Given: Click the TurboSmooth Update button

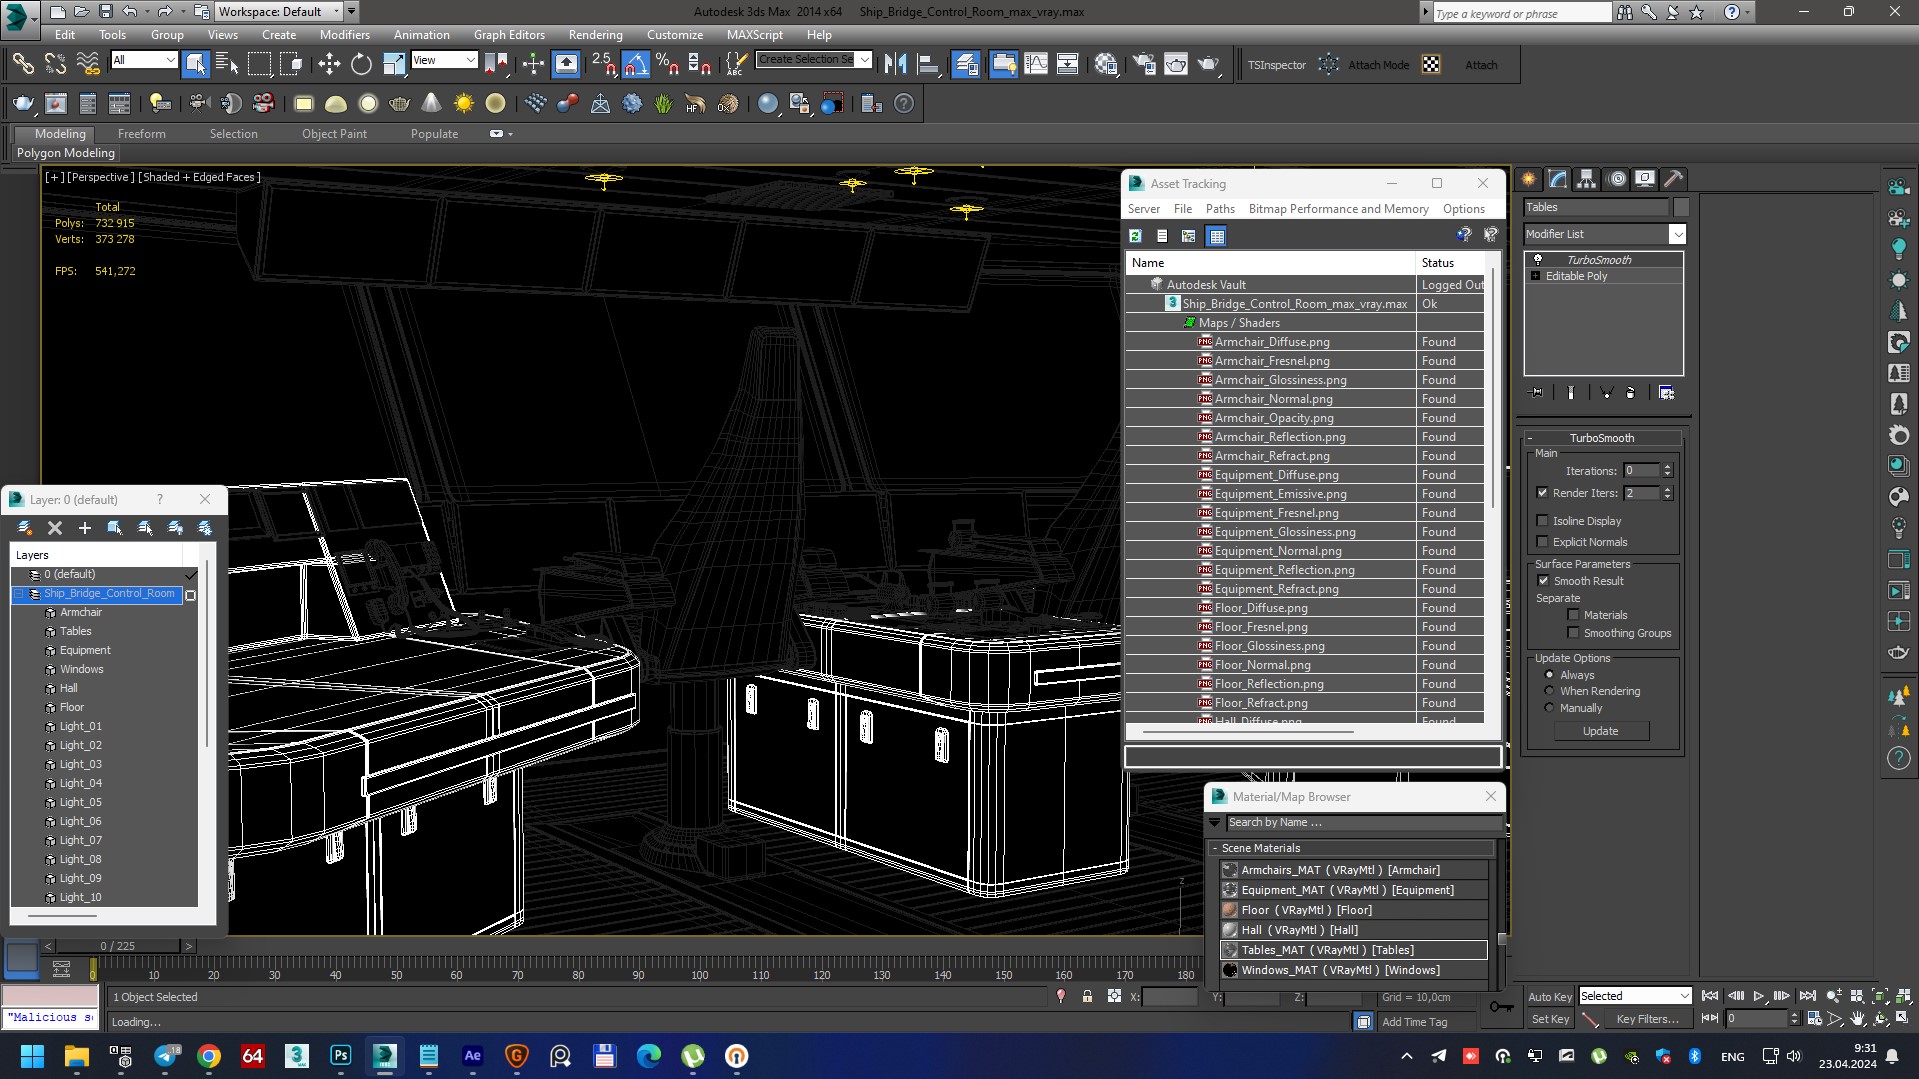Looking at the screenshot, I should [x=1600, y=731].
